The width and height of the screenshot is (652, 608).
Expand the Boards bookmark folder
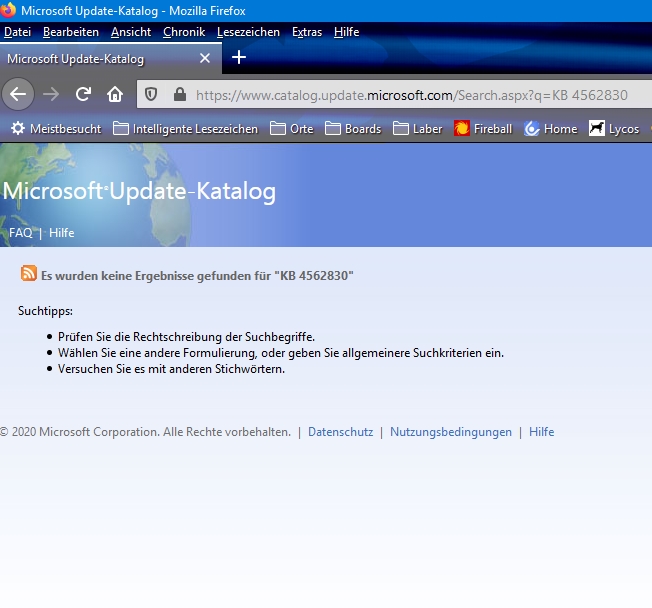pos(353,129)
